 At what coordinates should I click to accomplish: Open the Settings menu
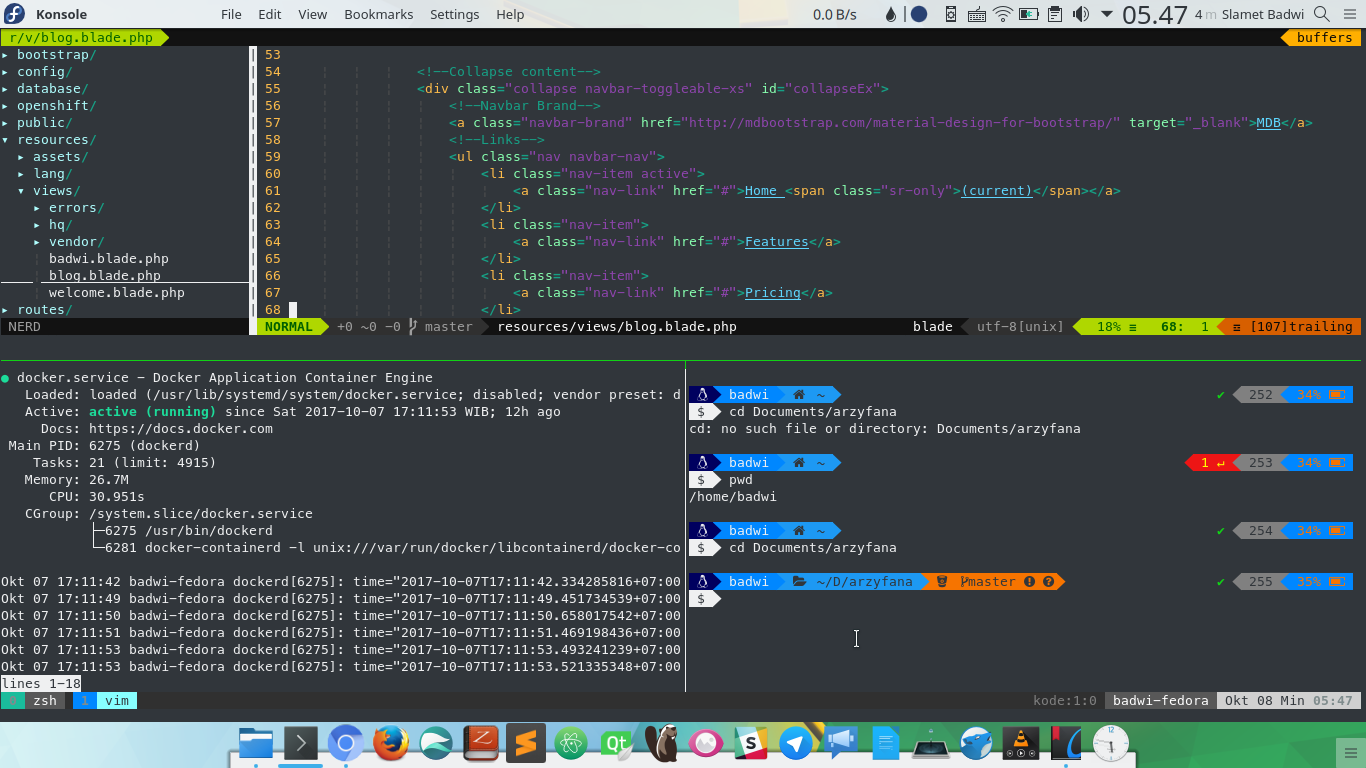click(x=454, y=14)
